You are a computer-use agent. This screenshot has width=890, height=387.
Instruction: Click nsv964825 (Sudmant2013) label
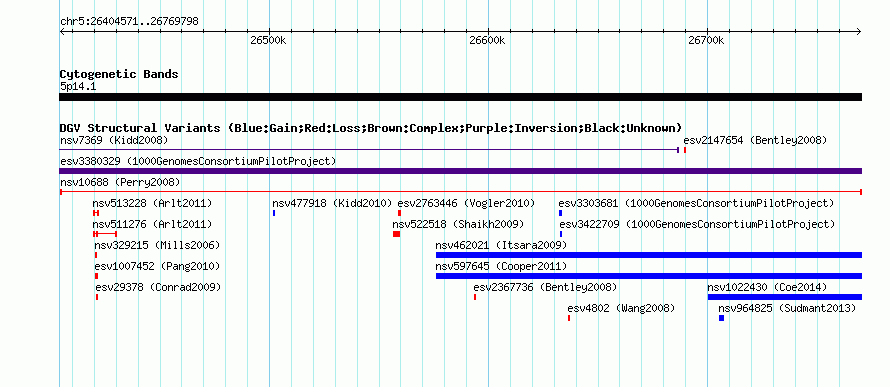click(787, 309)
